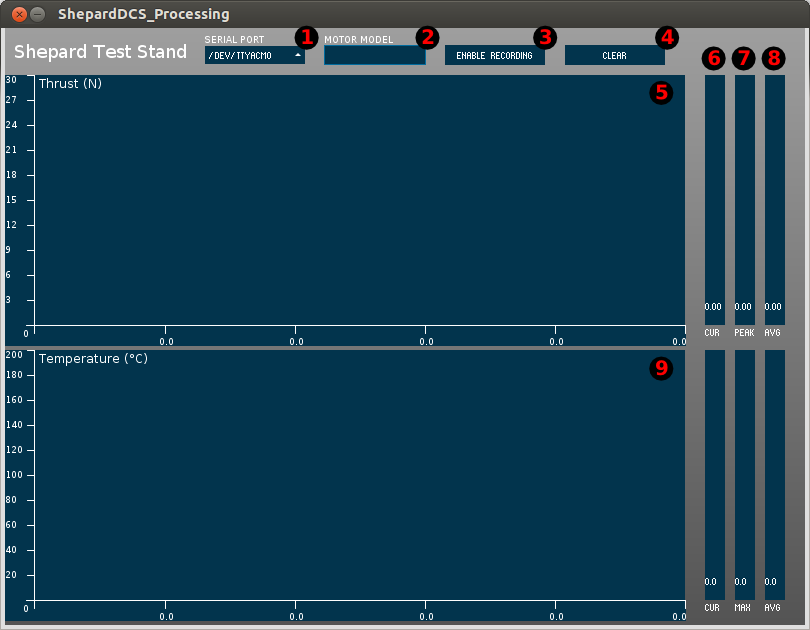Open the Serial Port dropdown
The height and width of the screenshot is (630, 810).
(254, 56)
